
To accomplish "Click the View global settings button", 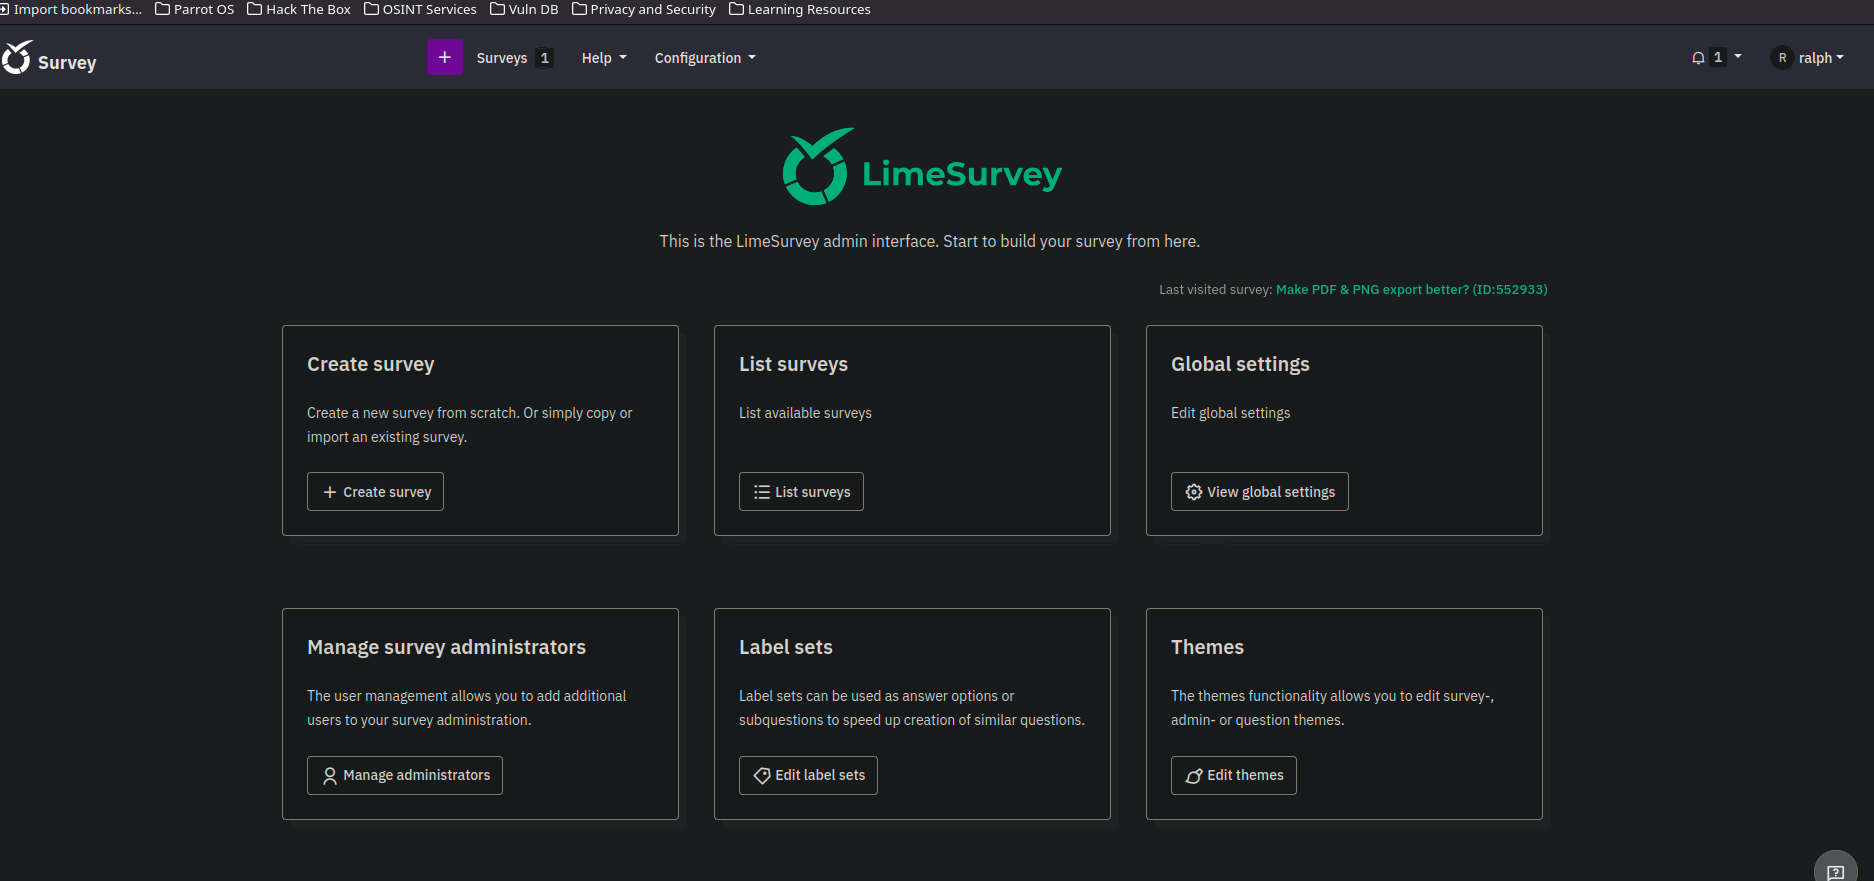I will (x=1260, y=492).
